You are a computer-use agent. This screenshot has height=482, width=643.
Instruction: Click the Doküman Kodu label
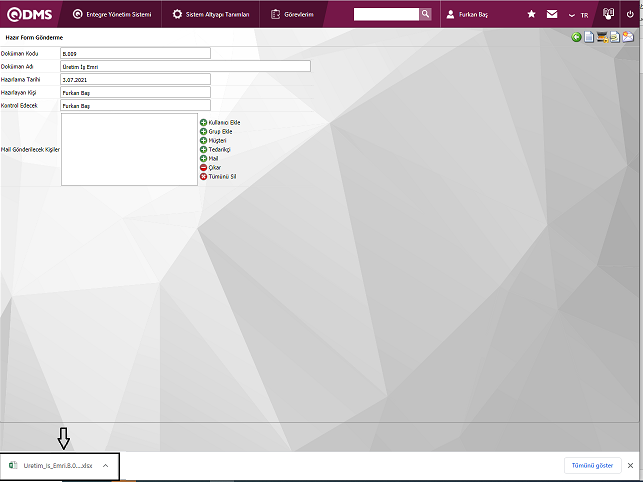tap(19, 53)
